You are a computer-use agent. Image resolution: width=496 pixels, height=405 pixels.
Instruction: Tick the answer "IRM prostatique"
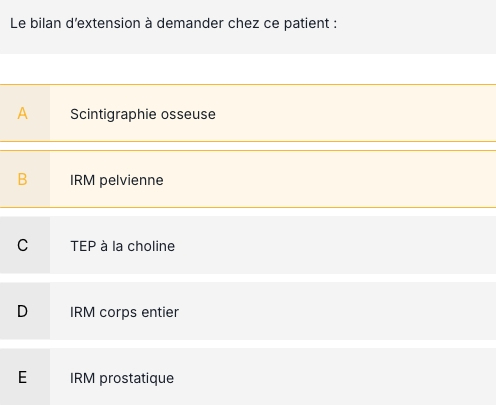point(248,377)
